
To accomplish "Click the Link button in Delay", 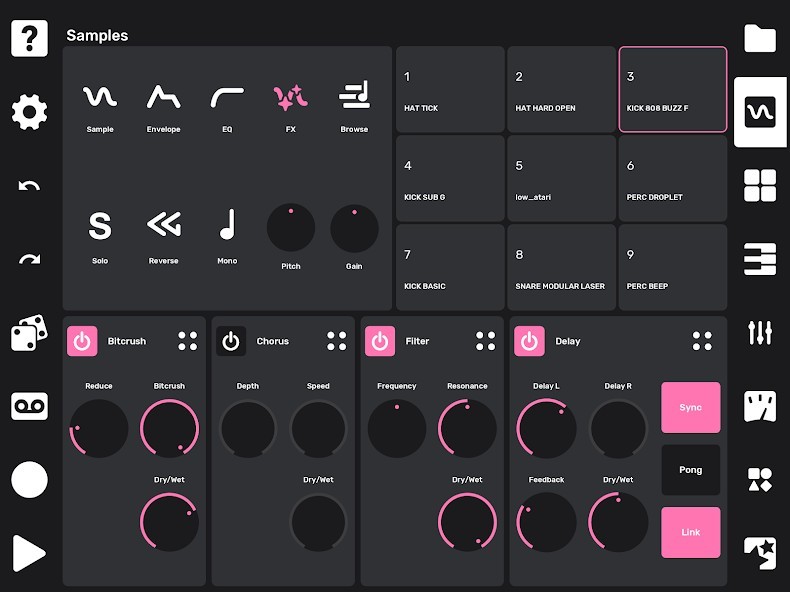I will click(690, 532).
